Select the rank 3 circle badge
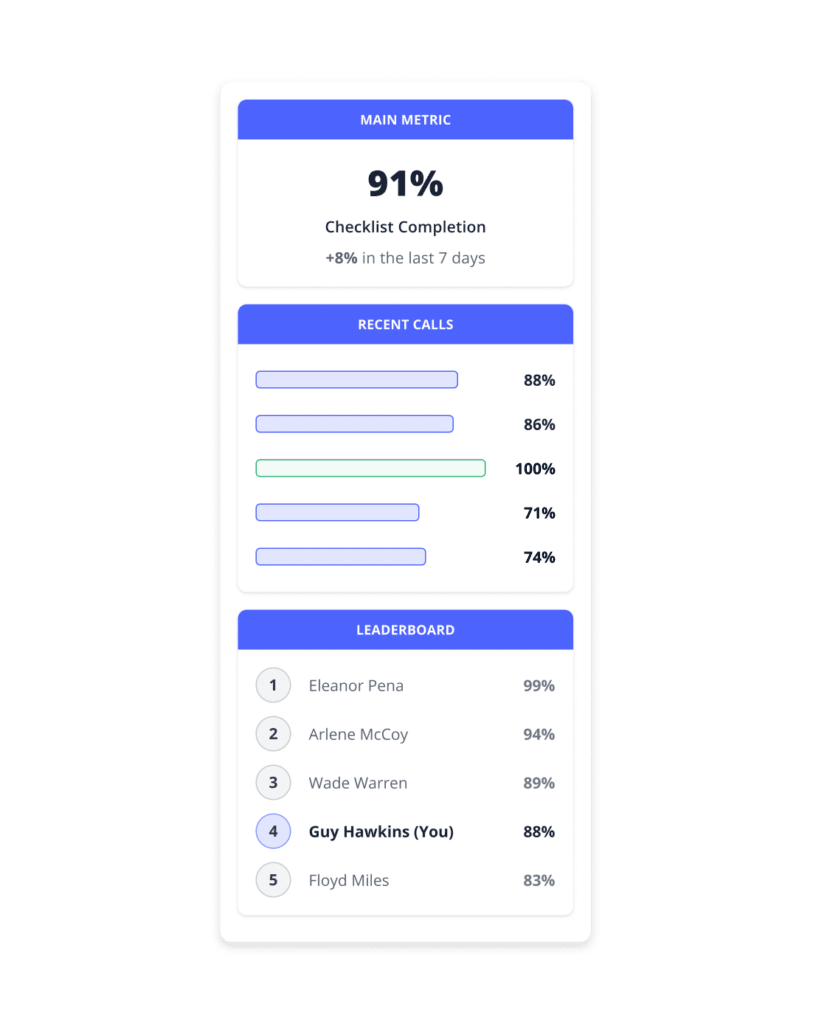The width and height of the screenshot is (813, 1024). (273, 782)
